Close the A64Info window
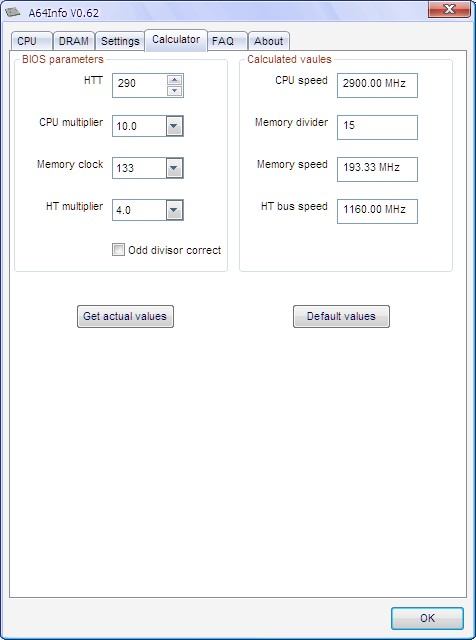 449,9
